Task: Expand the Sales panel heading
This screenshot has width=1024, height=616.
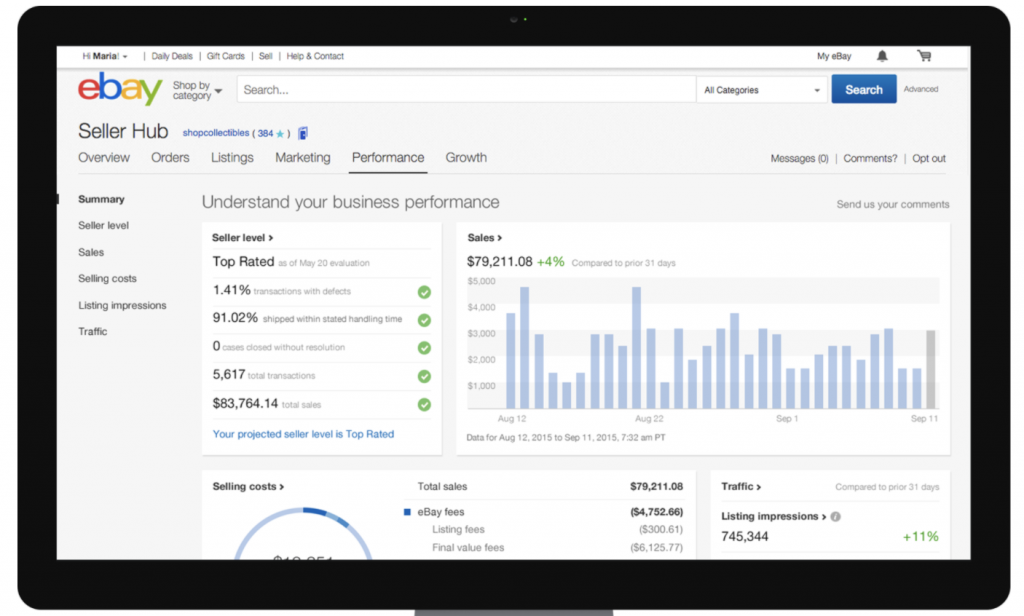Action: coord(485,238)
